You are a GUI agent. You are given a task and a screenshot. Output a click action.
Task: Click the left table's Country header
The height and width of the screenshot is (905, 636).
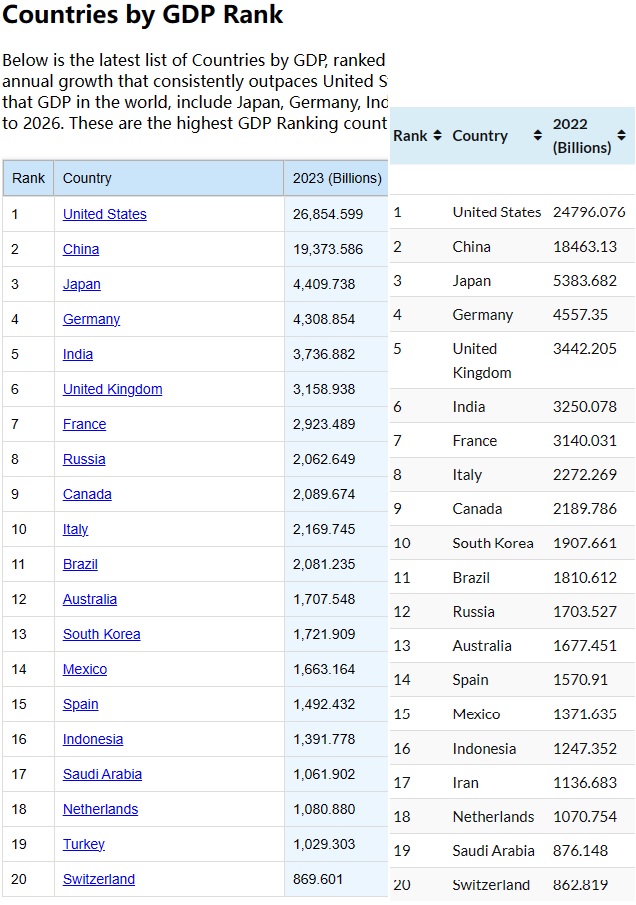tap(169, 178)
